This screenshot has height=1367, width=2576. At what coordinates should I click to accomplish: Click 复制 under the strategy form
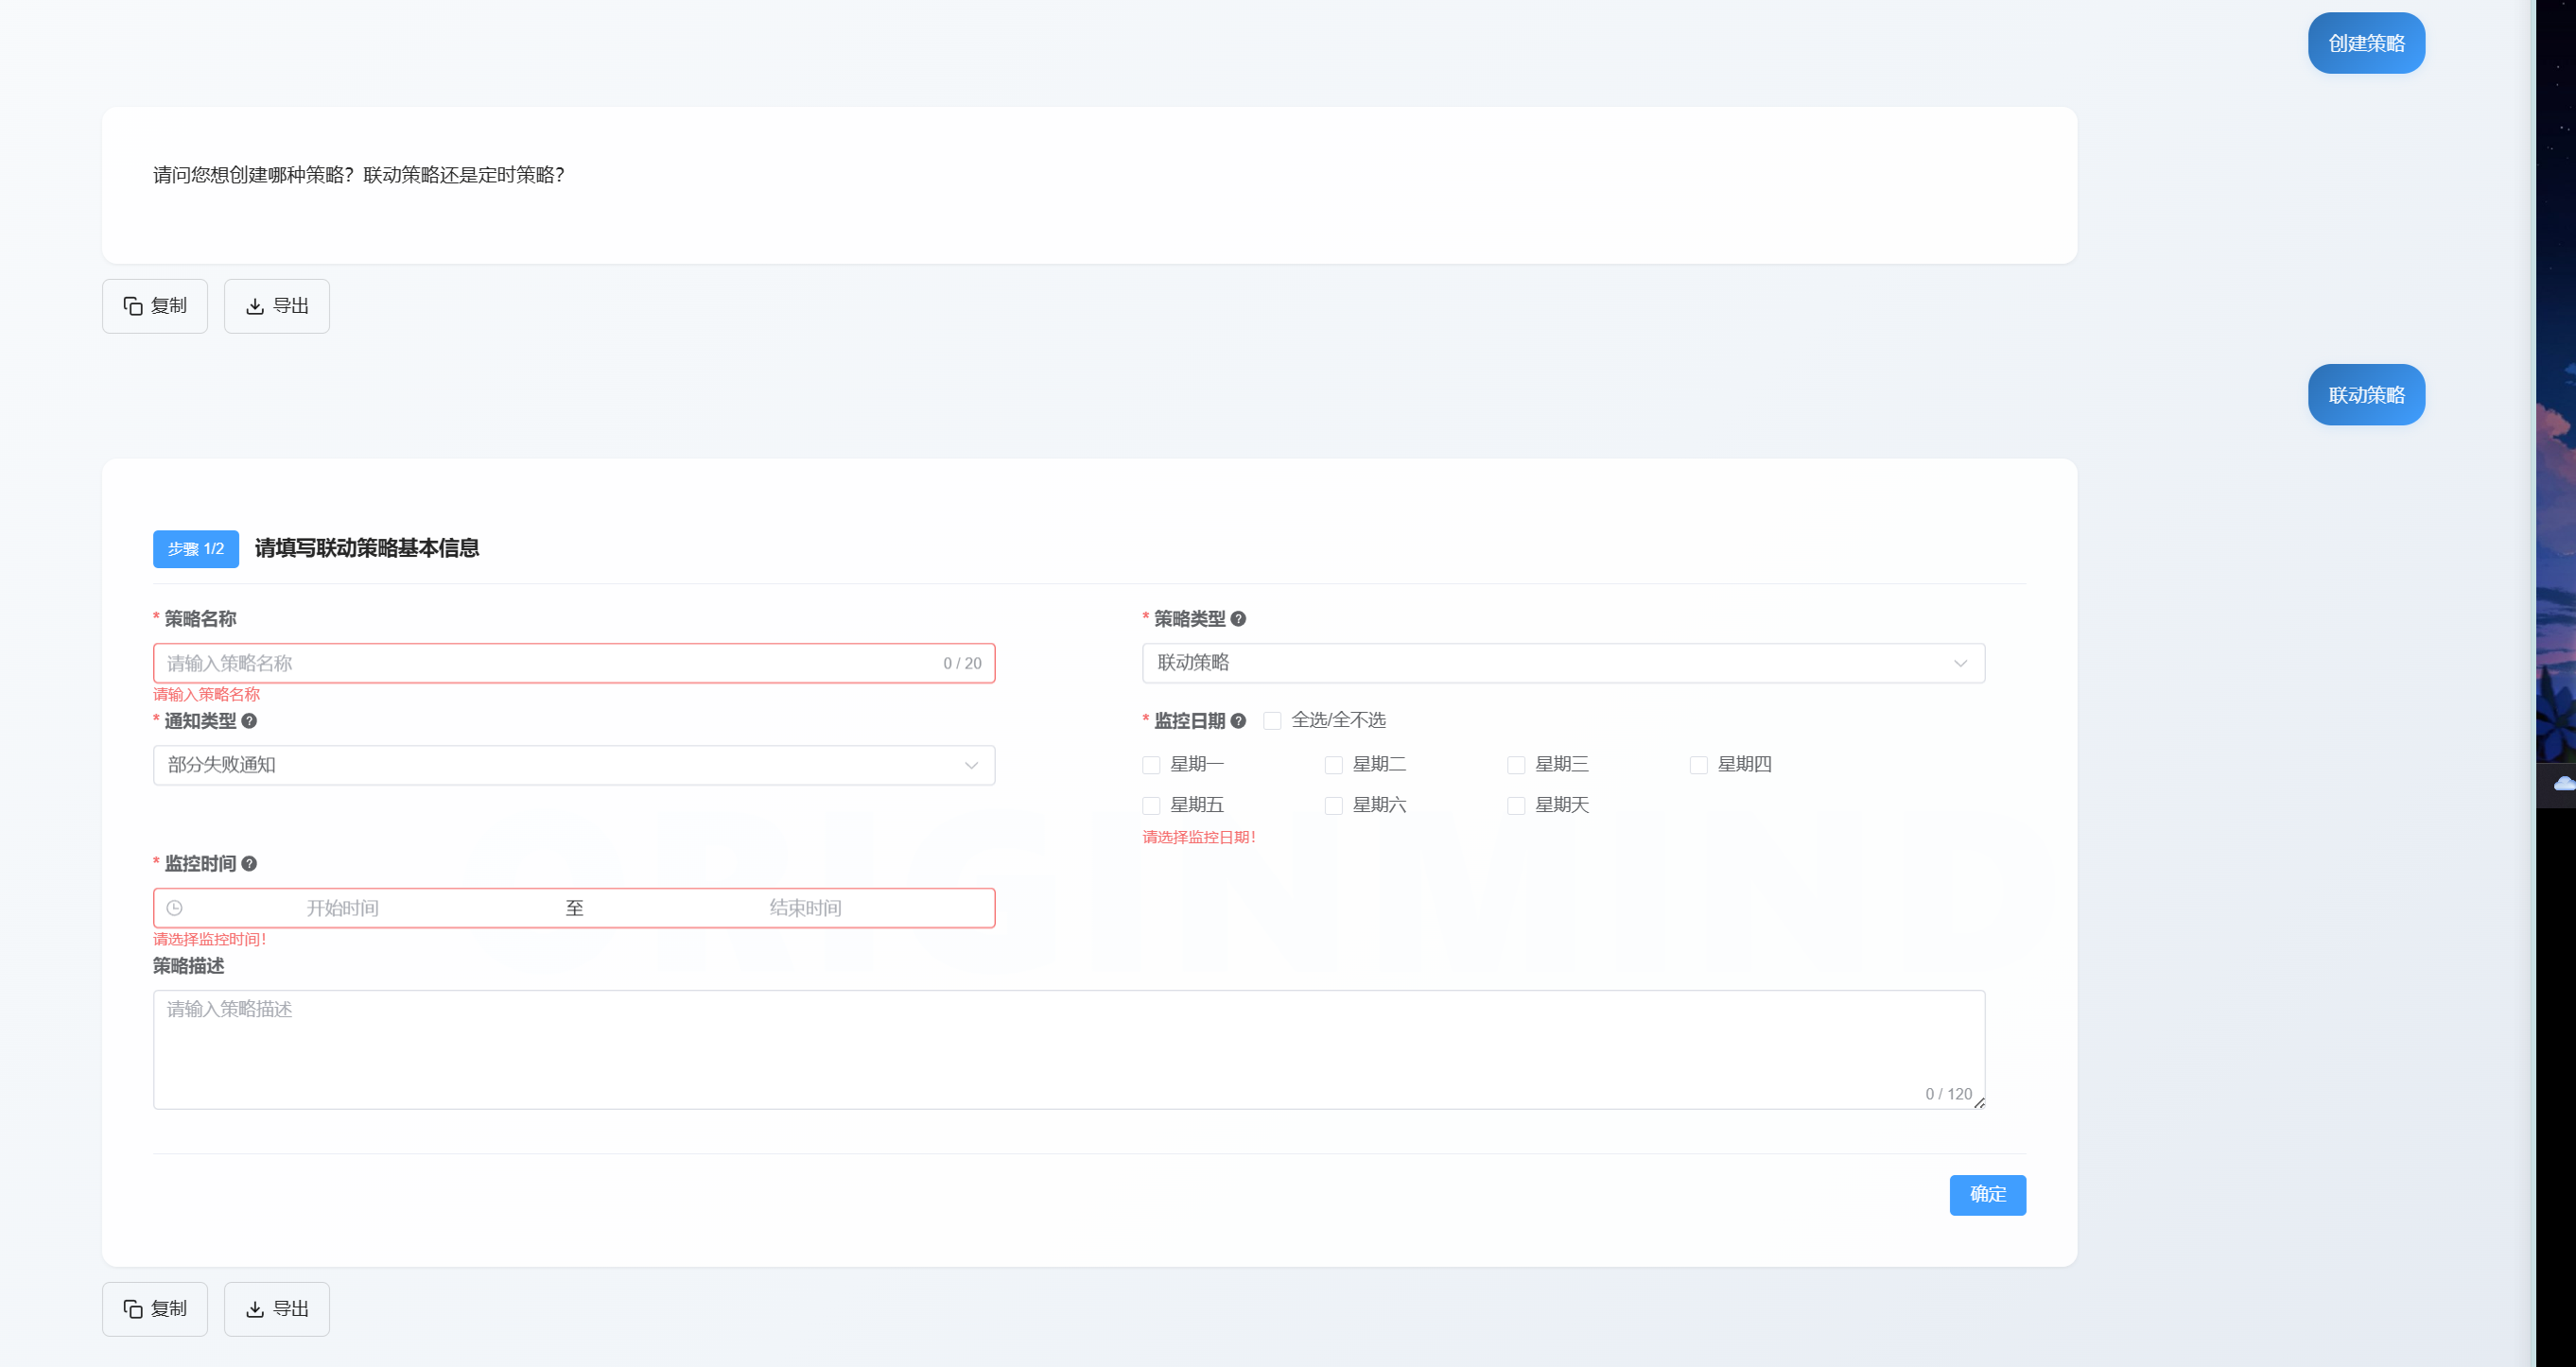pos(155,1309)
